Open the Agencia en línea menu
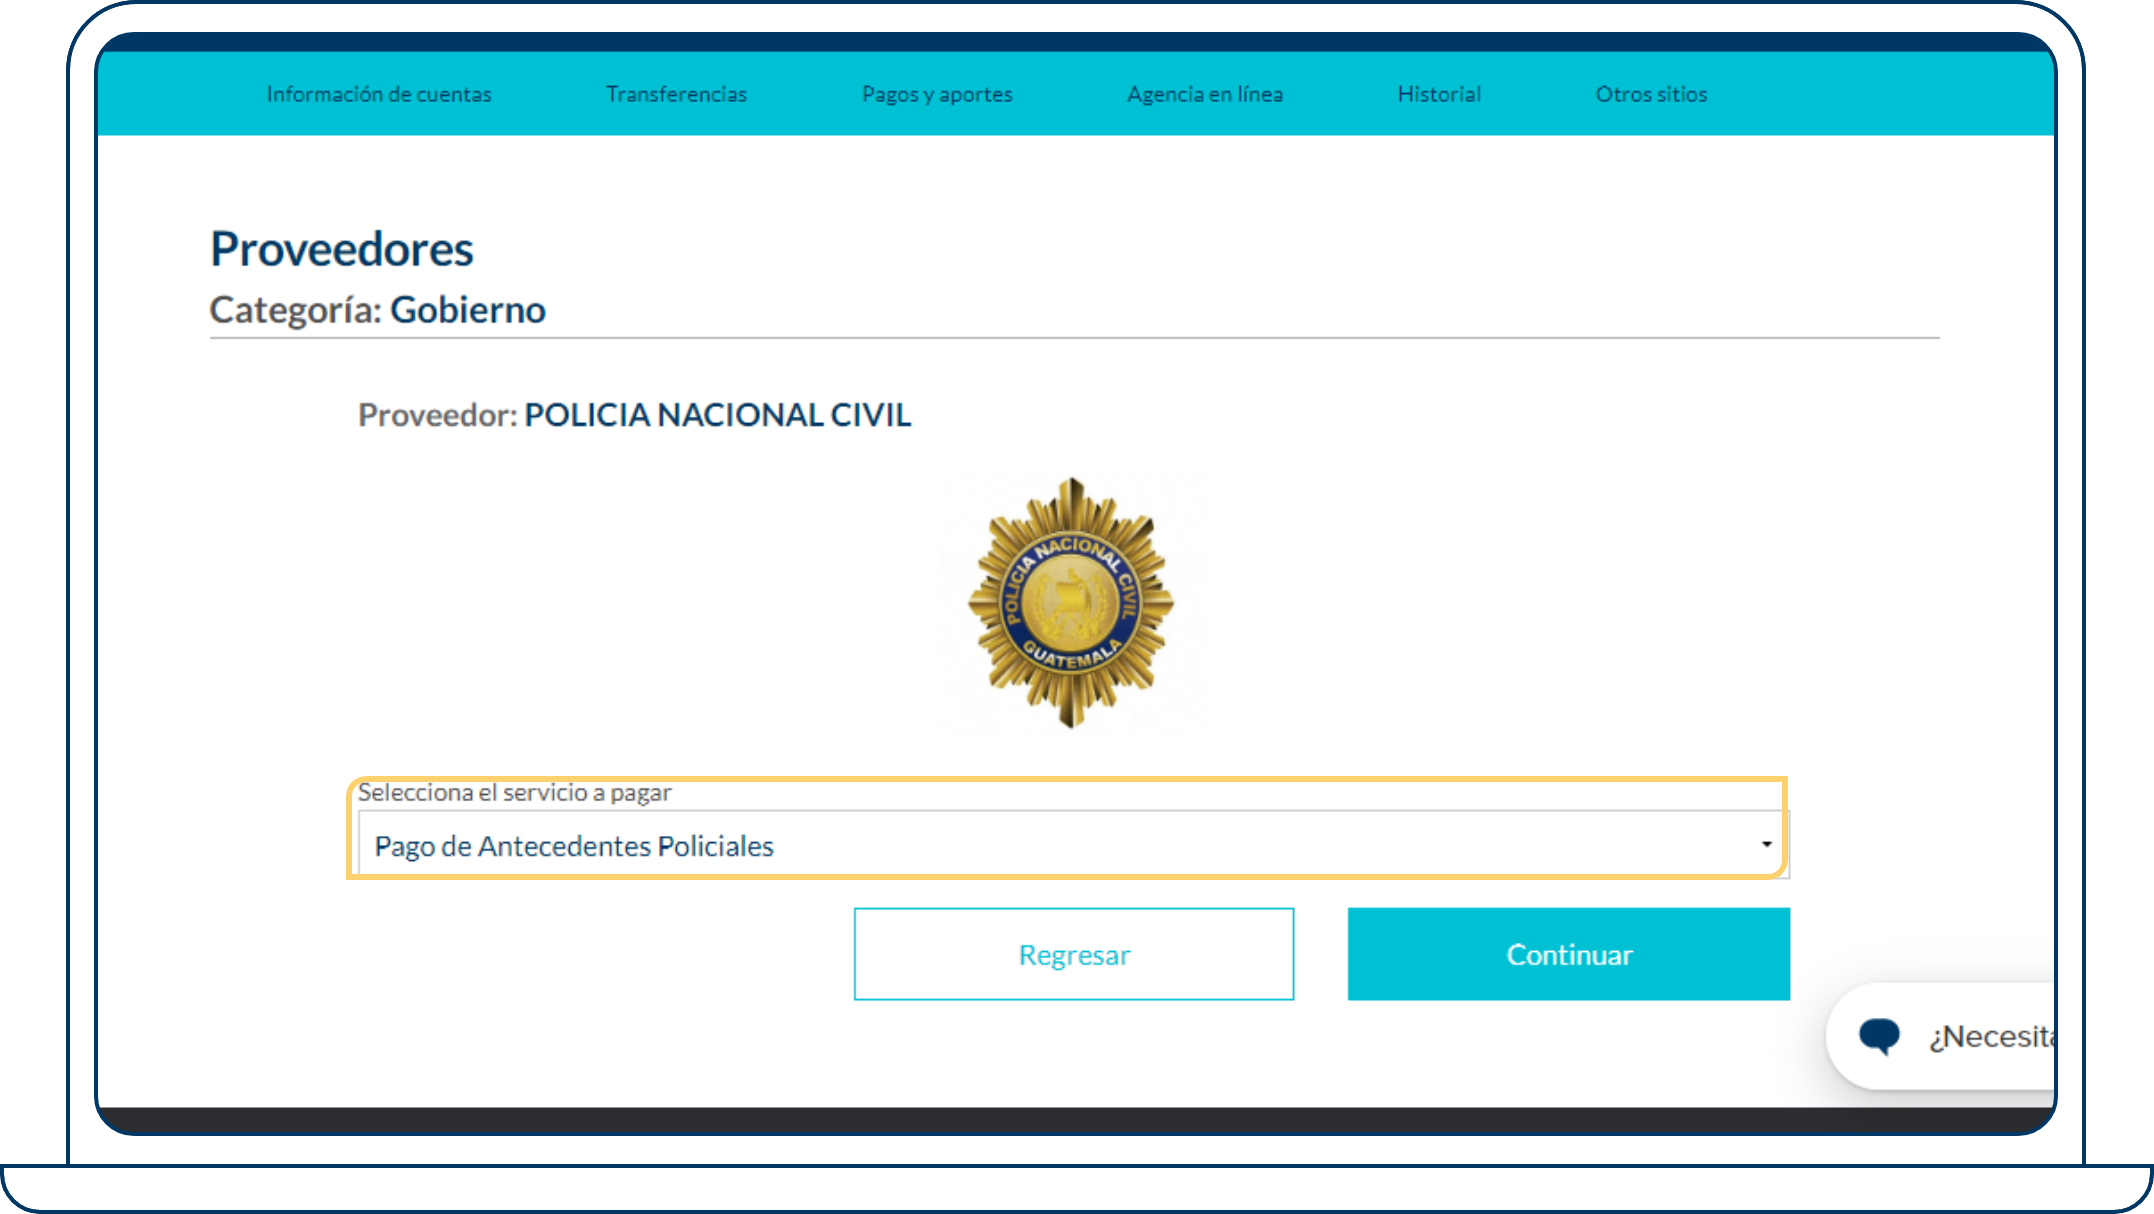Screen dimensions: 2154x1214 pos(1204,94)
